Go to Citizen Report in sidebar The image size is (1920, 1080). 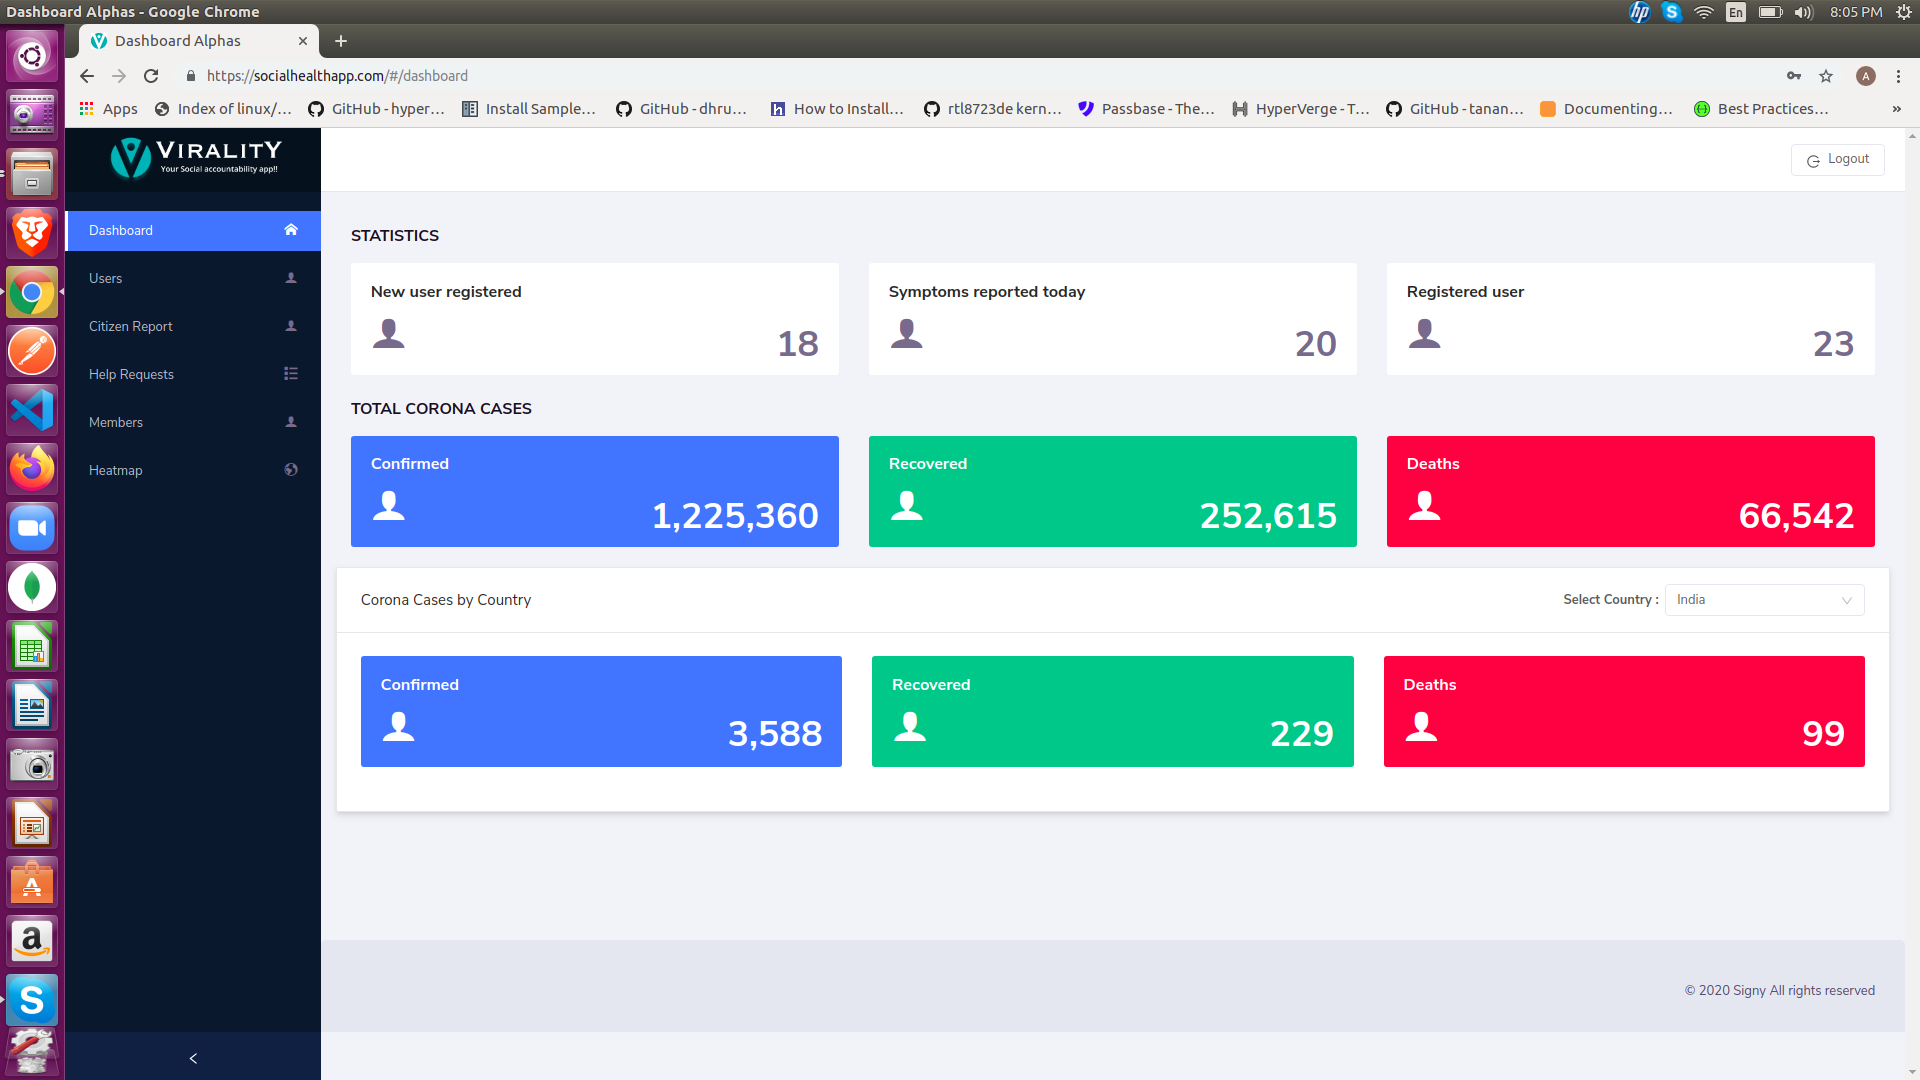(x=131, y=326)
